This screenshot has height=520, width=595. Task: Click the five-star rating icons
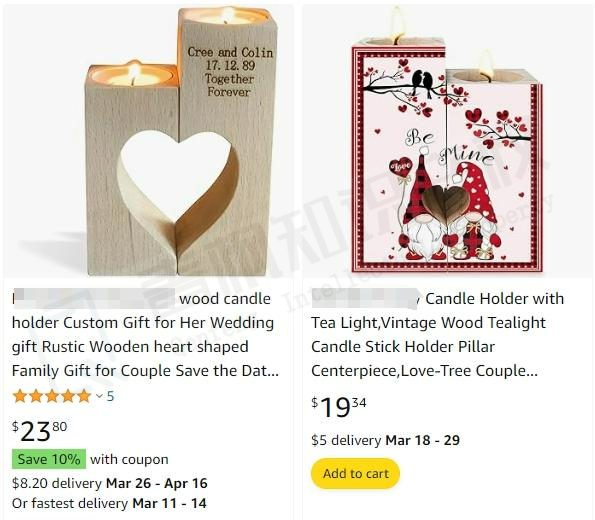(52, 396)
